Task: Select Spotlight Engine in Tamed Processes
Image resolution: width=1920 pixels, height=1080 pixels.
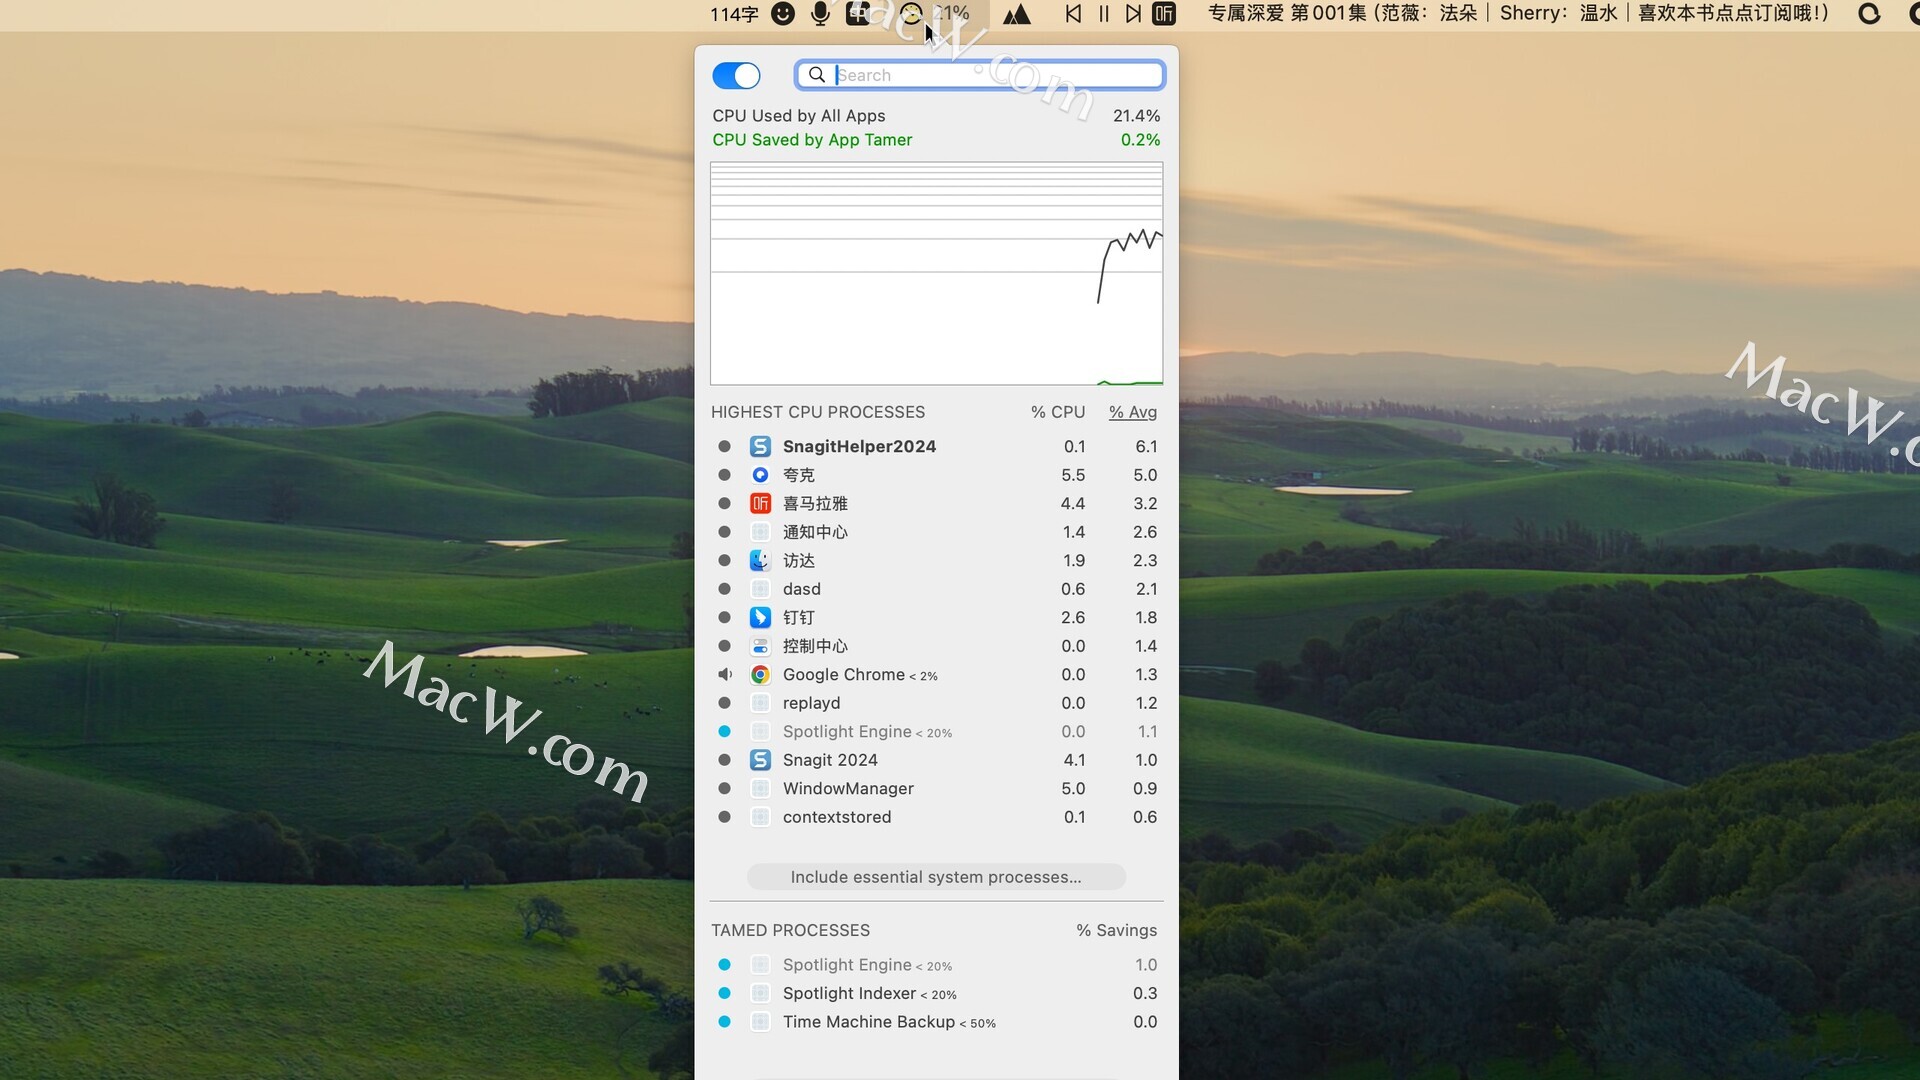Action: point(936,965)
